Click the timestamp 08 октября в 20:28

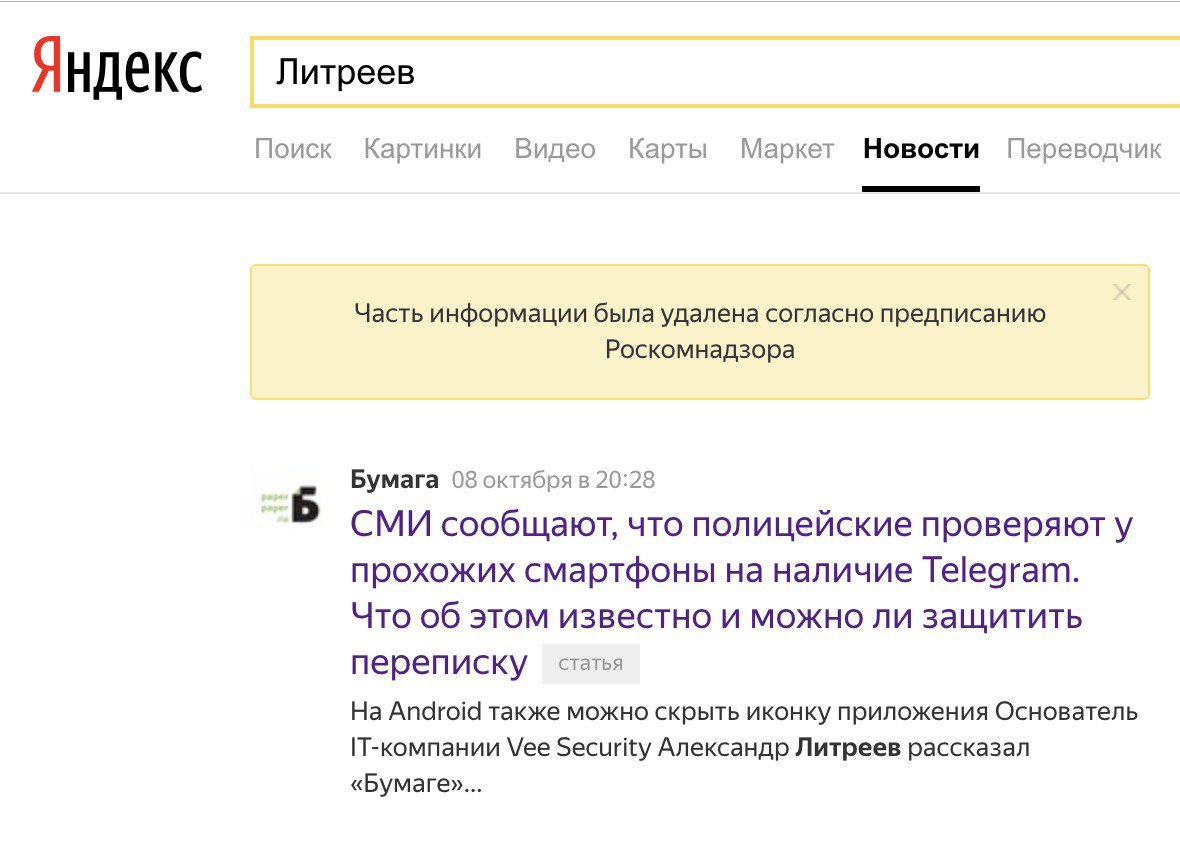[x=553, y=480]
